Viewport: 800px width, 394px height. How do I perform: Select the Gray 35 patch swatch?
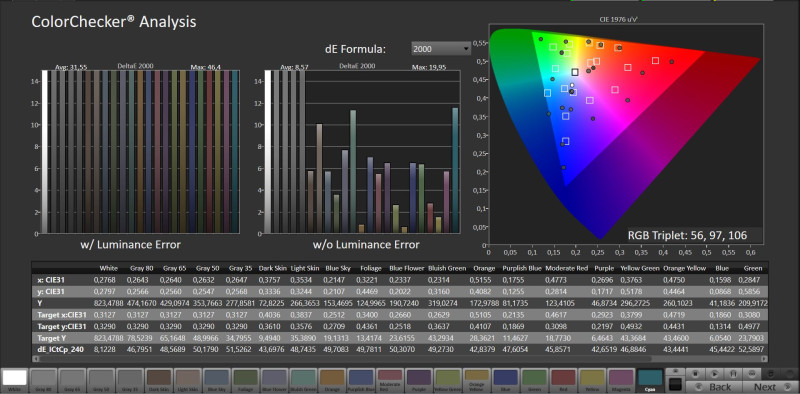pyautogui.click(x=130, y=380)
